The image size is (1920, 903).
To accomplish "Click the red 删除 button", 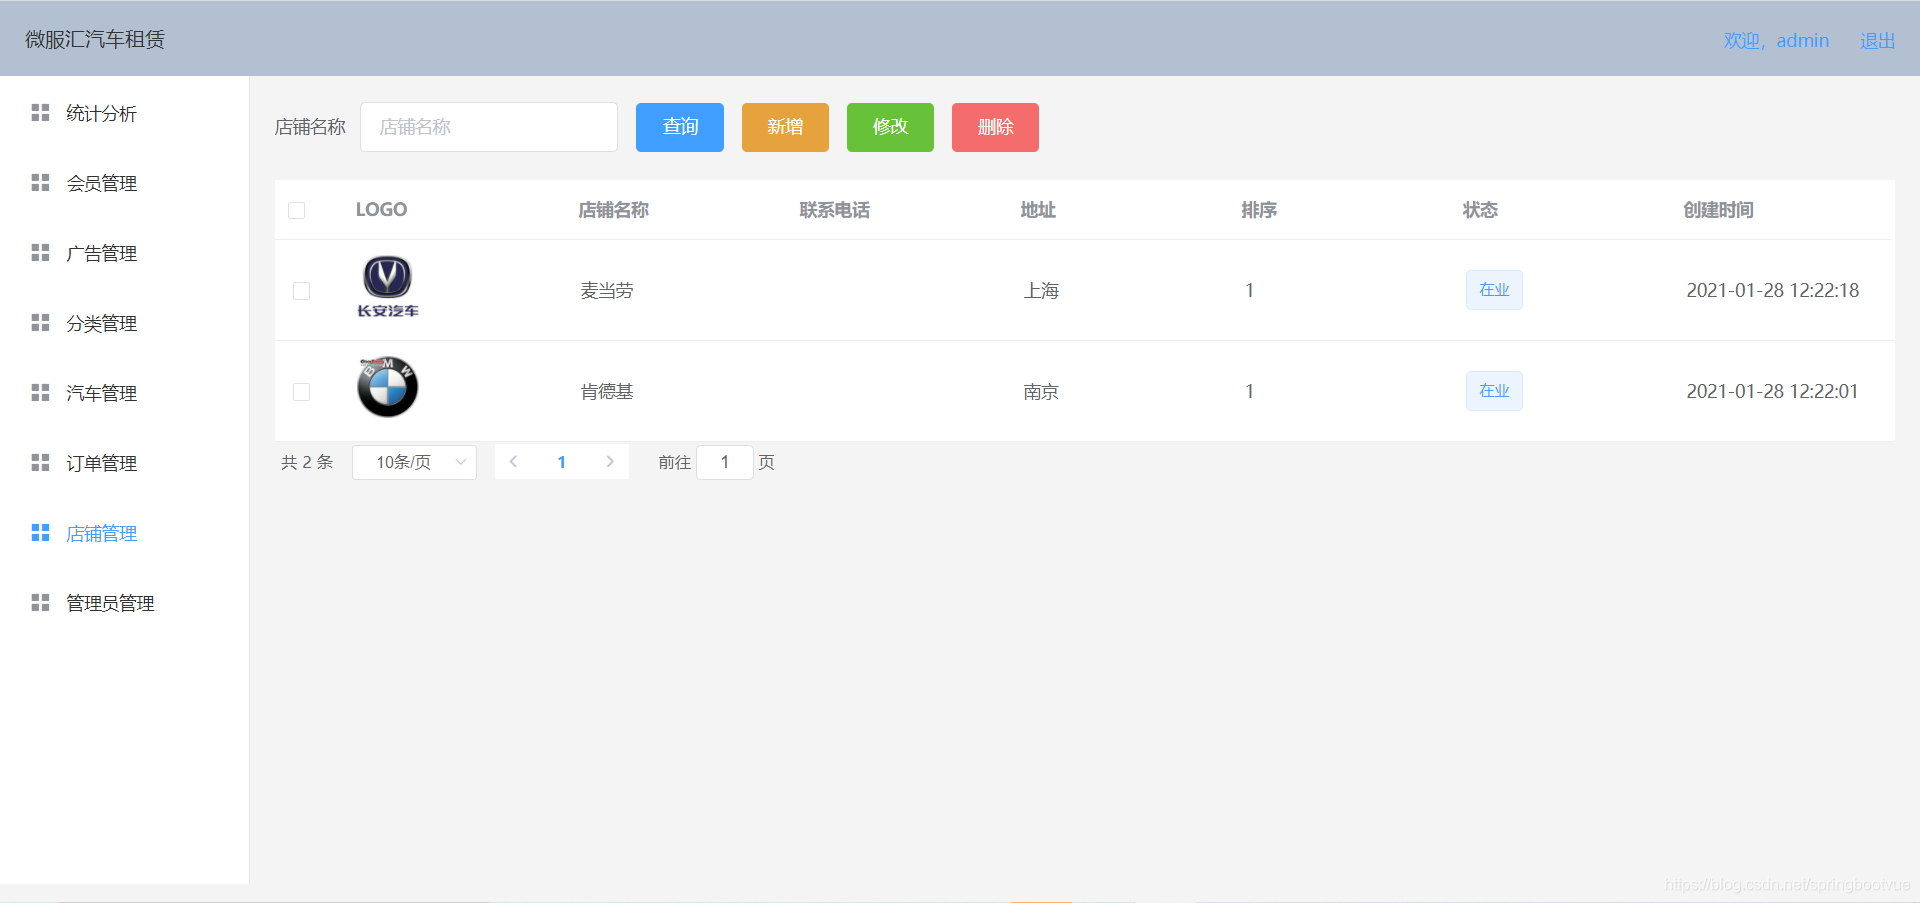I will pos(995,127).
